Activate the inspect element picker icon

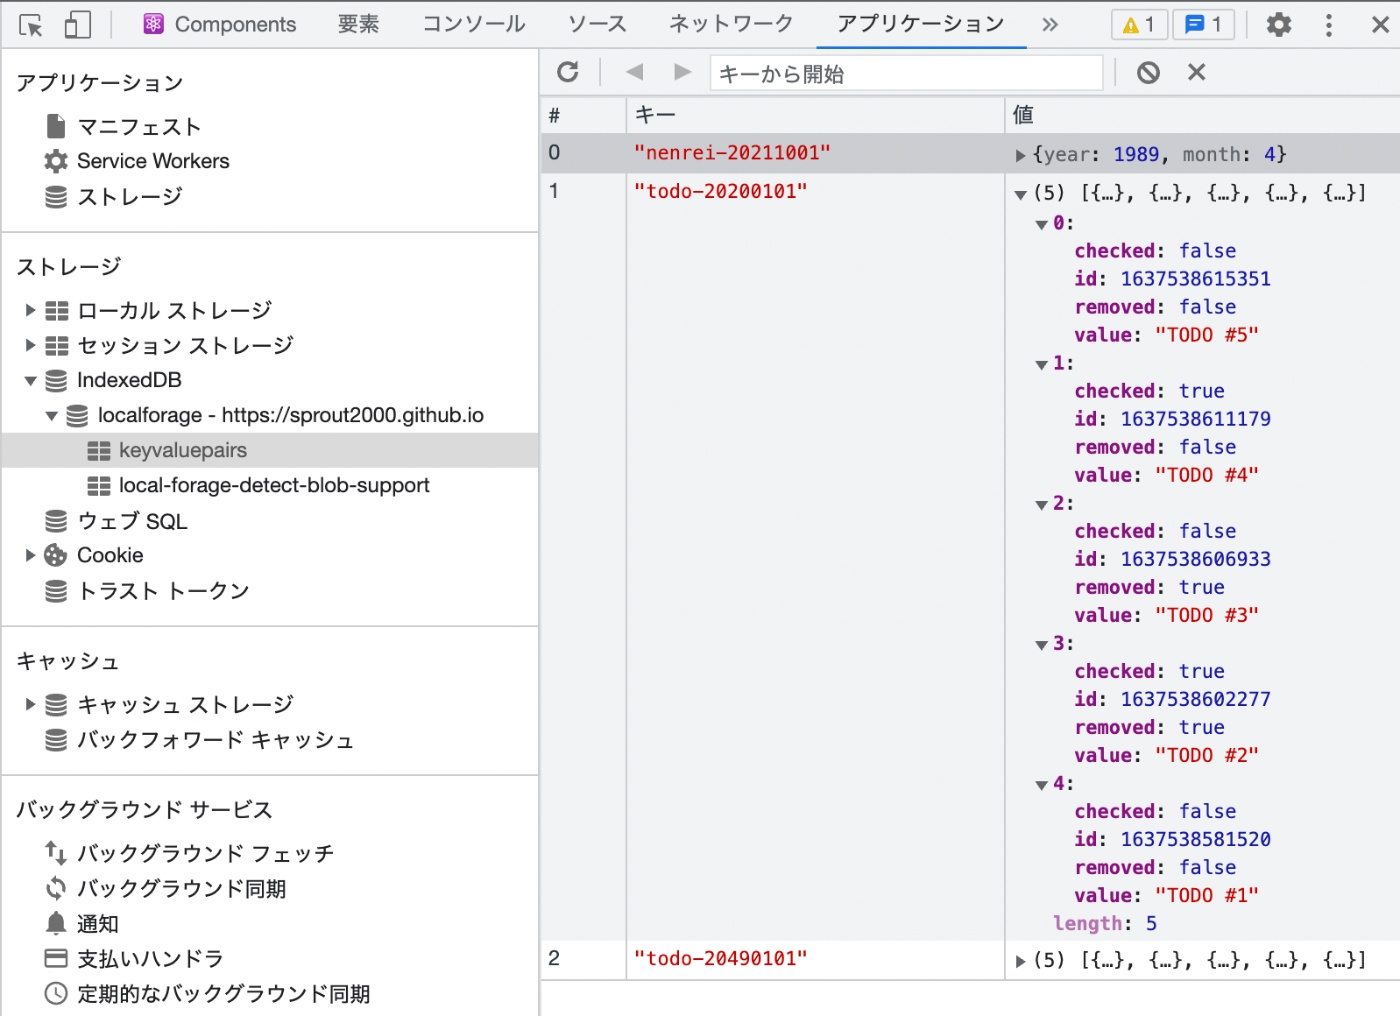[31, 25]
